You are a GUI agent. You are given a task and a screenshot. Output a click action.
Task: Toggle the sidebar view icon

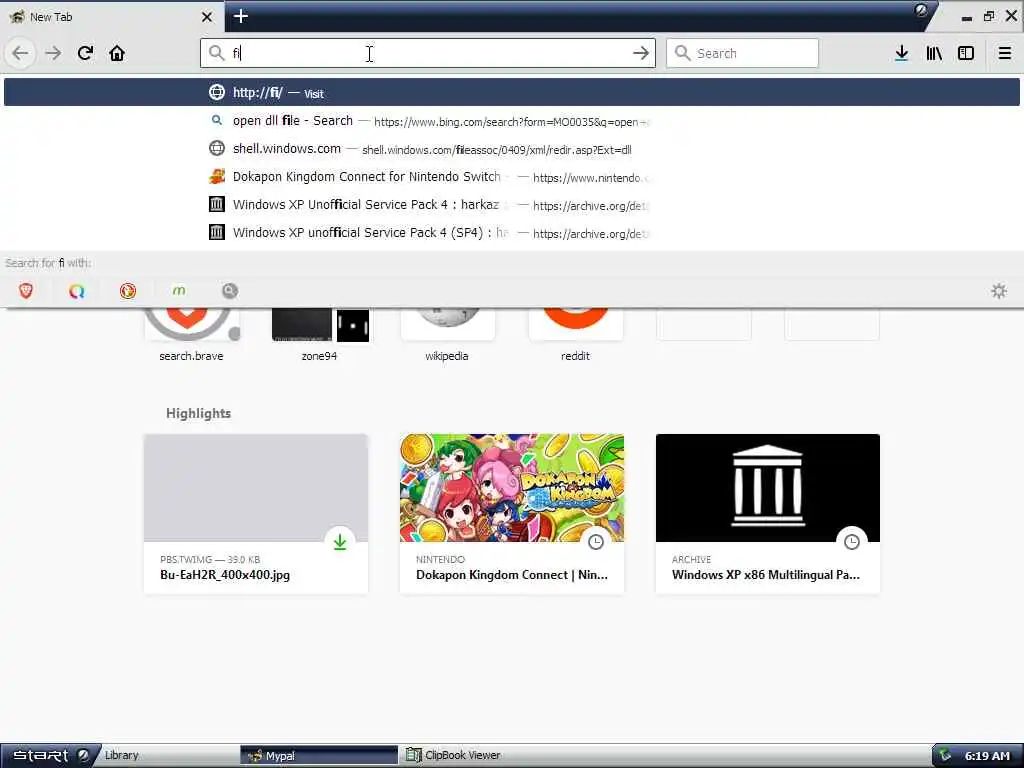966,53
